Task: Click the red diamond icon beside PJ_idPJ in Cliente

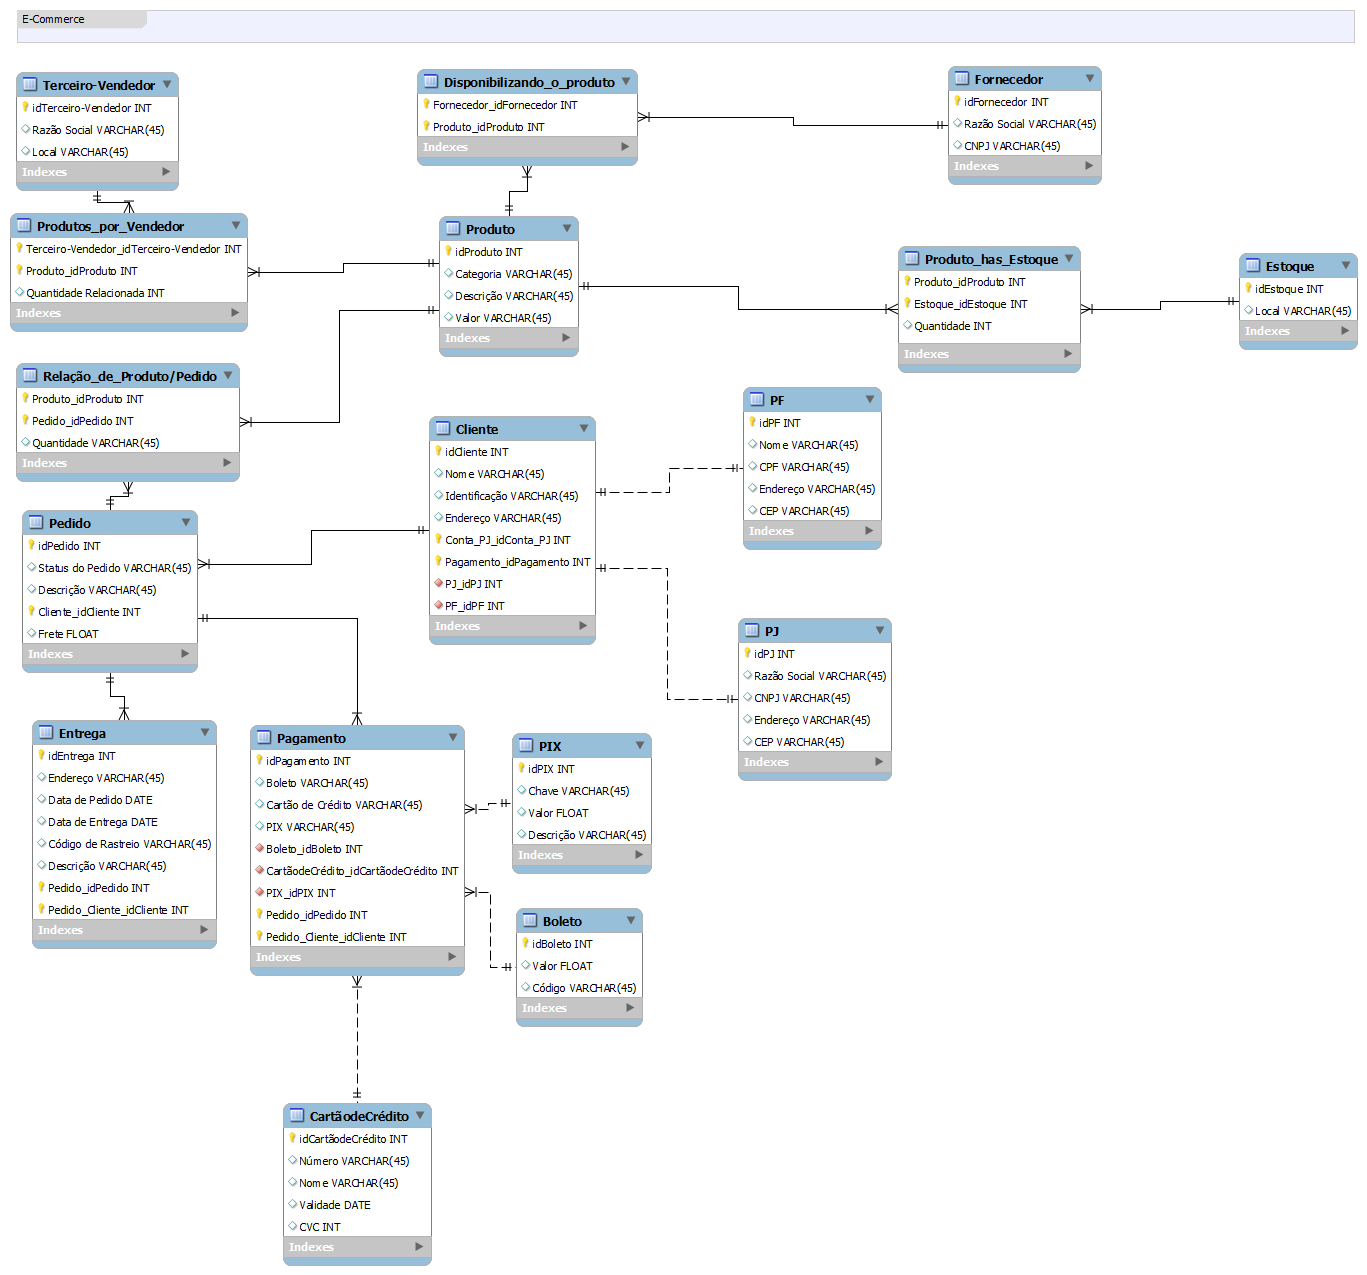Action: coord(440,583)
